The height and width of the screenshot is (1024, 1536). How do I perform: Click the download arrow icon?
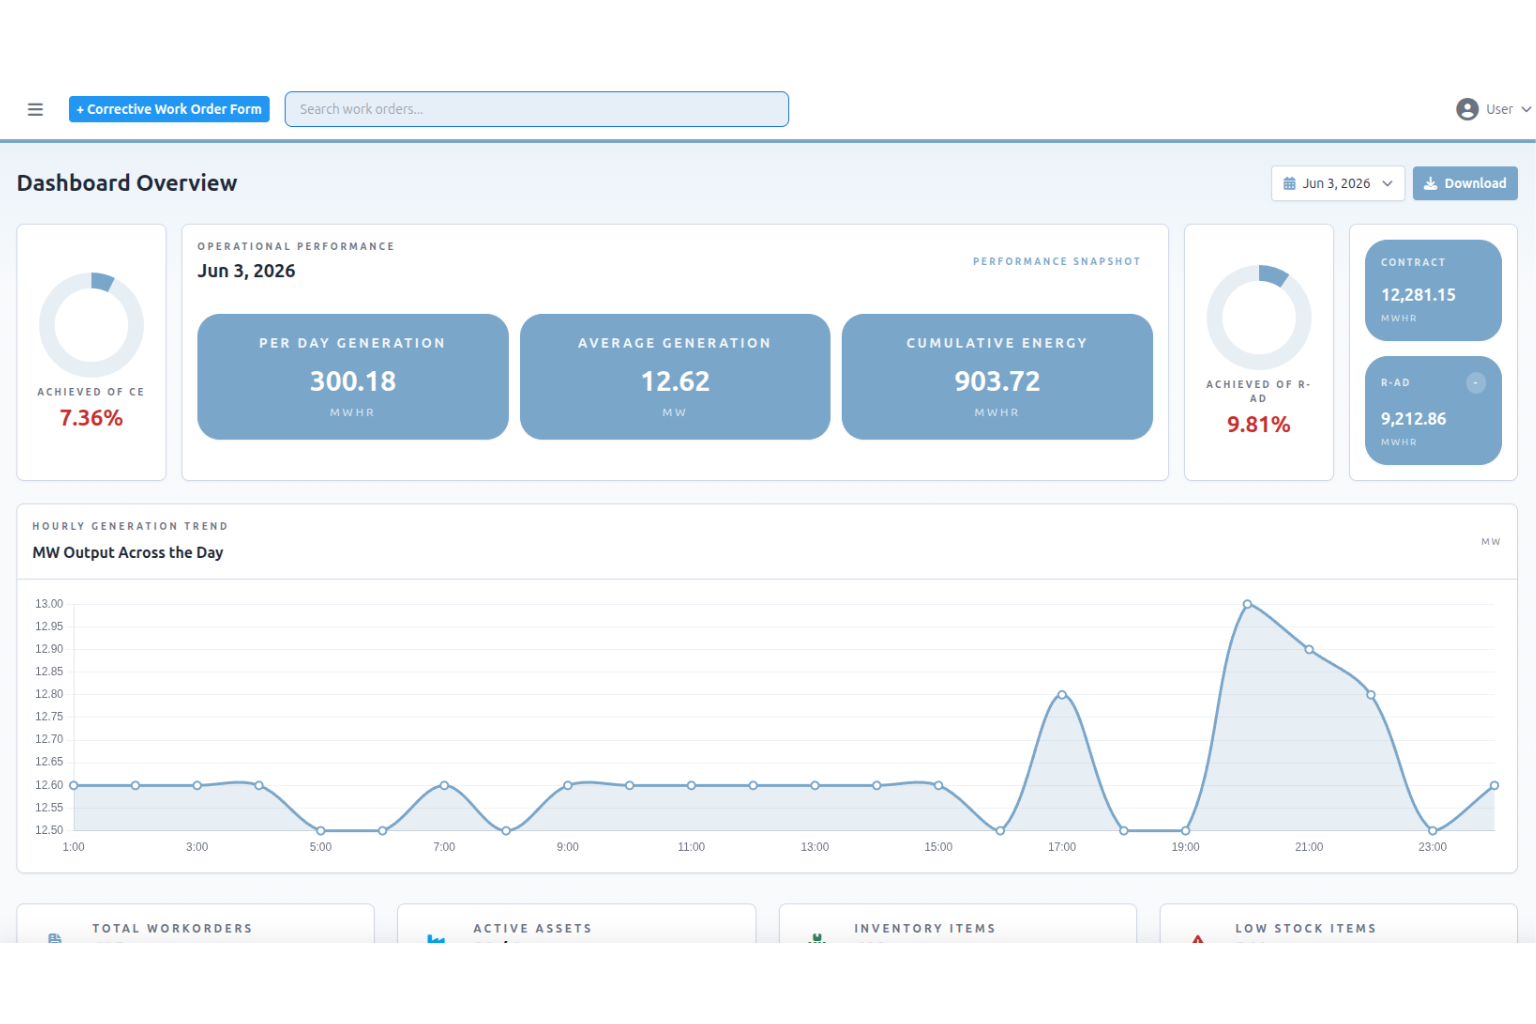1430,183
